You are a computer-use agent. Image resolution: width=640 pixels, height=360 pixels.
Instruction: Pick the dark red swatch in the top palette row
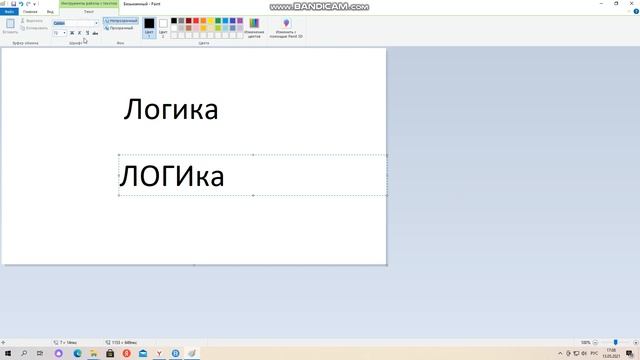point(189,20)
